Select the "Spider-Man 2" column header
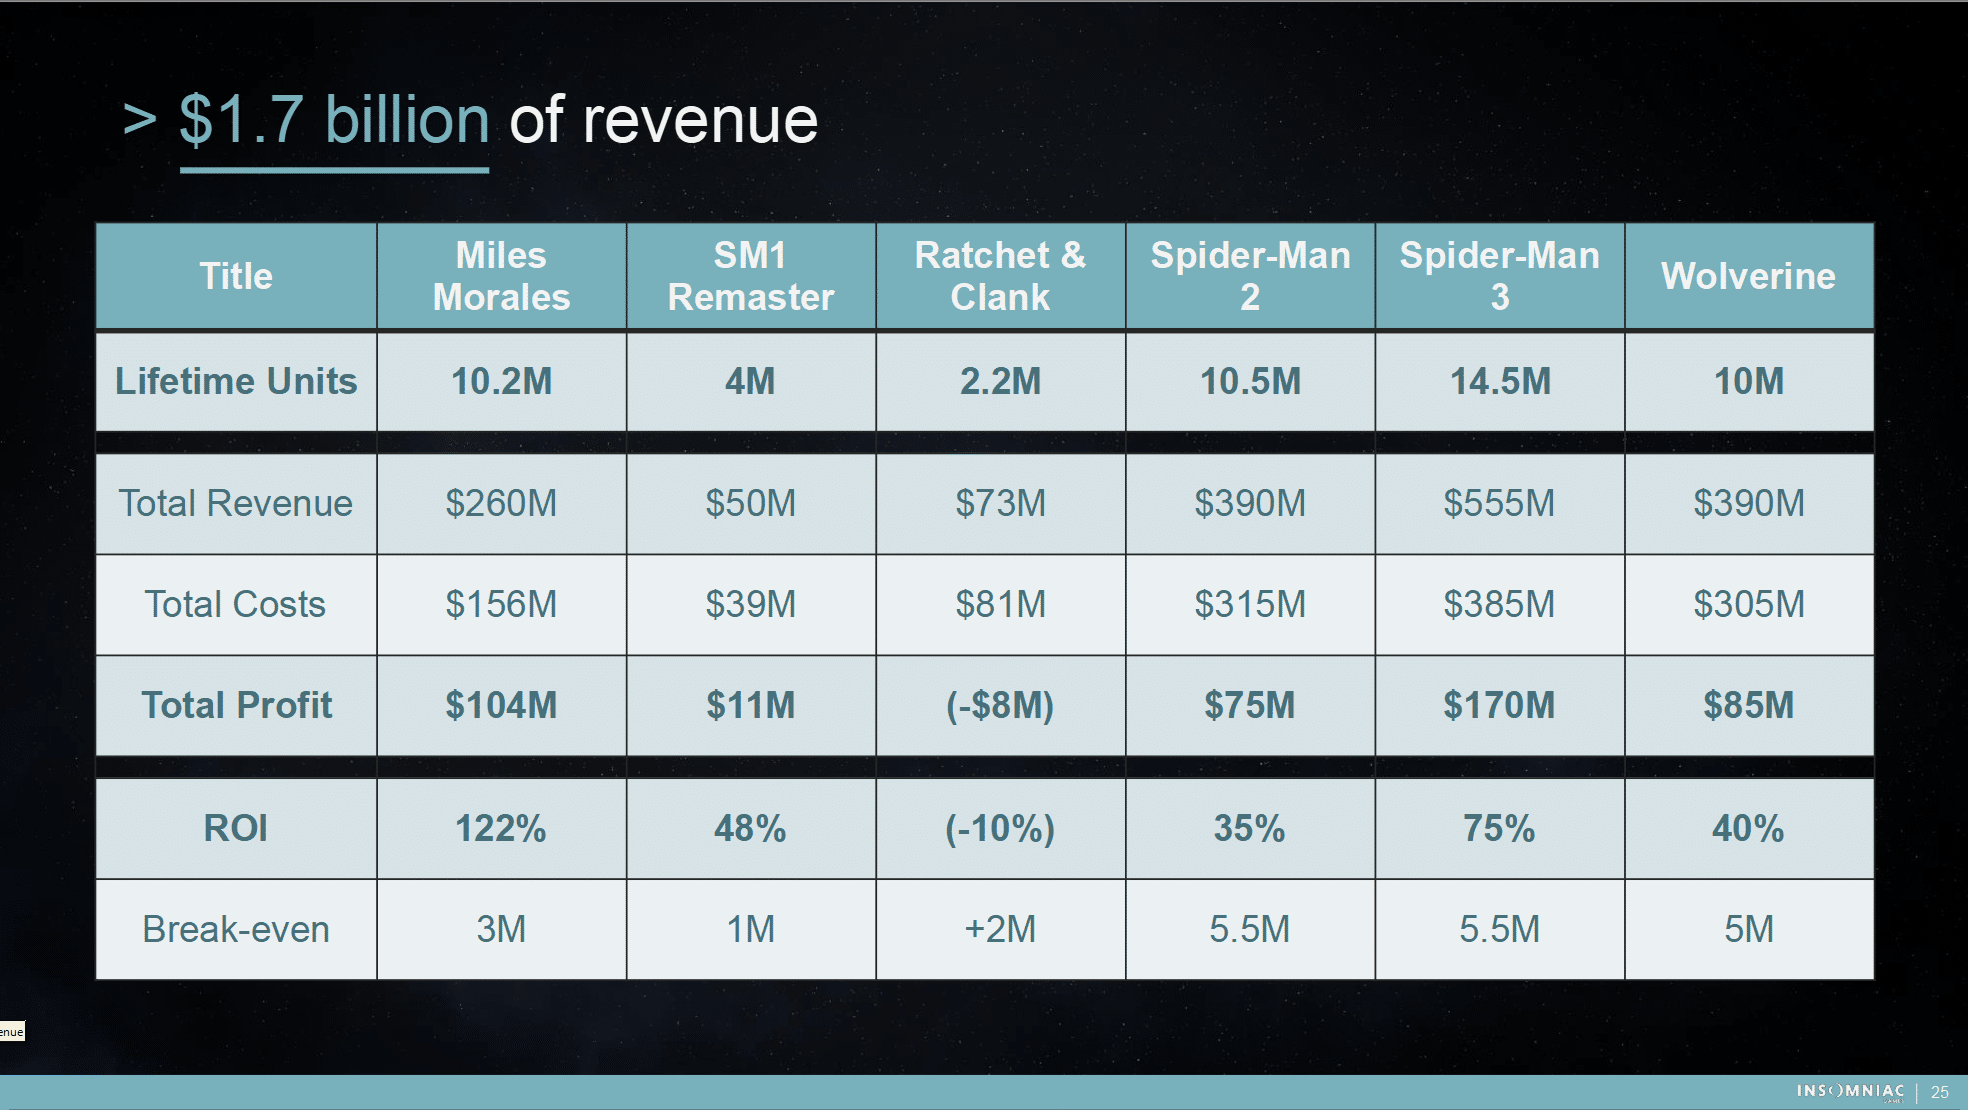Screen dimensions: 1968x1110 click(1250, 276)
